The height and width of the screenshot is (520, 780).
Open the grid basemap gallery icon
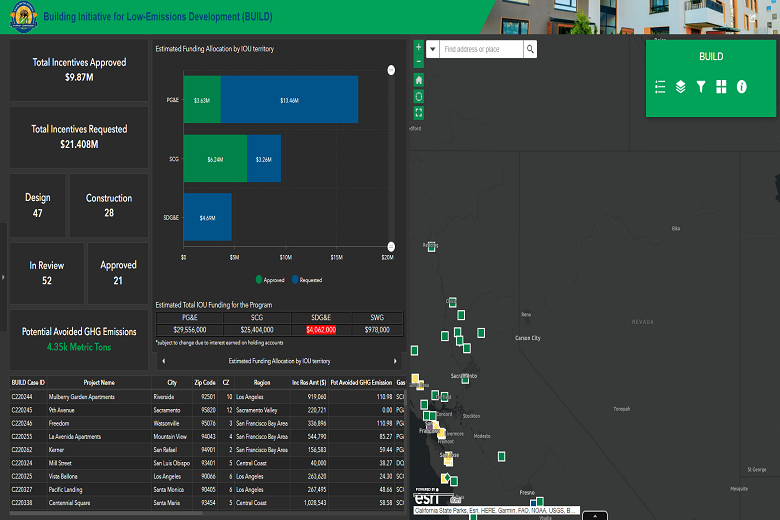tap(721, 87)
